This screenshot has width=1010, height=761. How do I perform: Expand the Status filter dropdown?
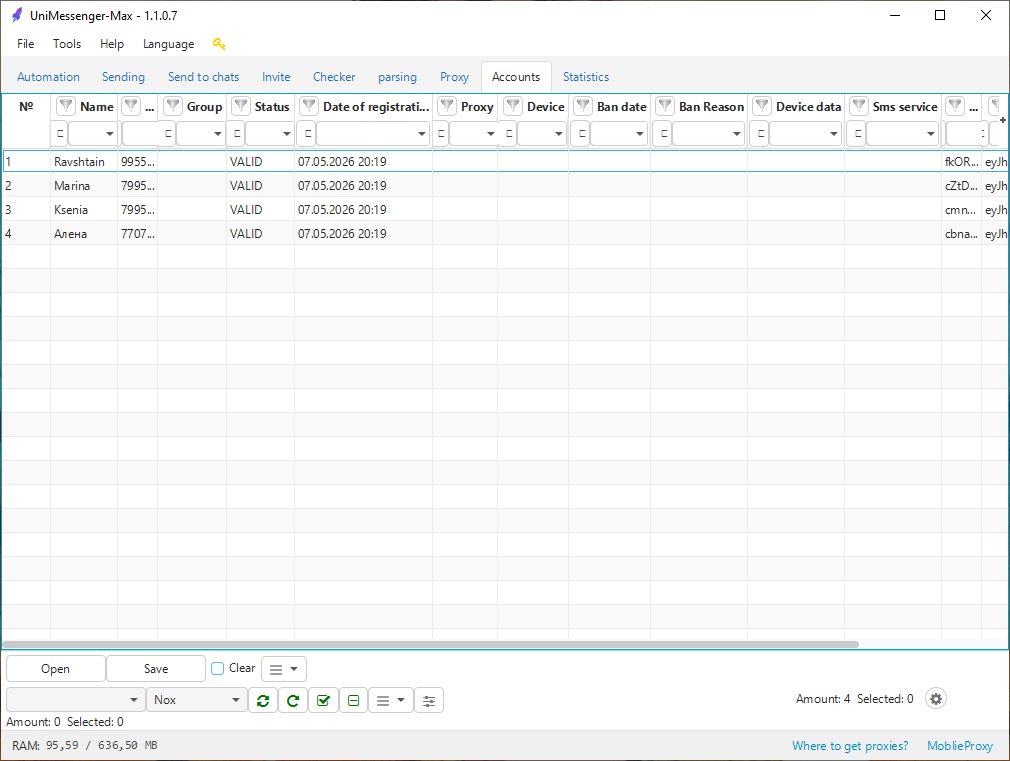point(287,133)
